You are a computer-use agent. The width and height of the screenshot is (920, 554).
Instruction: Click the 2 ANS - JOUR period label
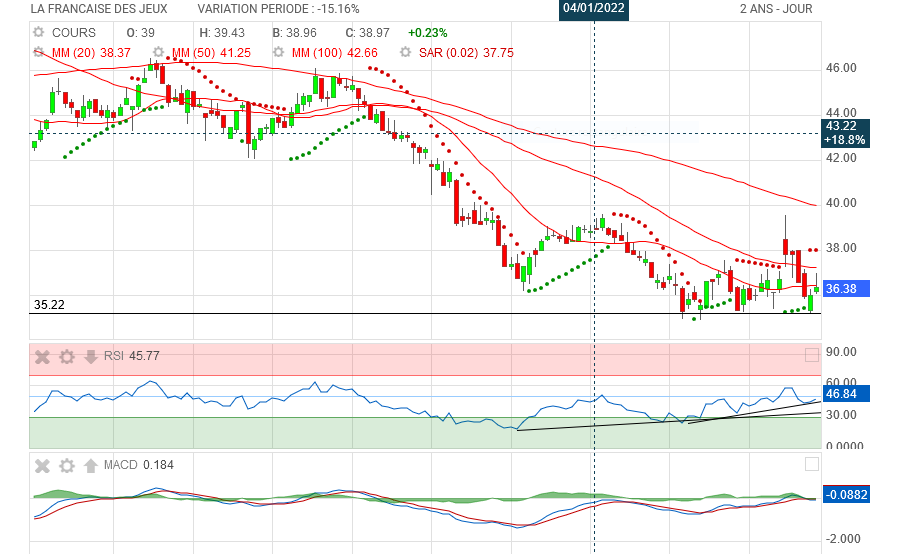point(776,9)
